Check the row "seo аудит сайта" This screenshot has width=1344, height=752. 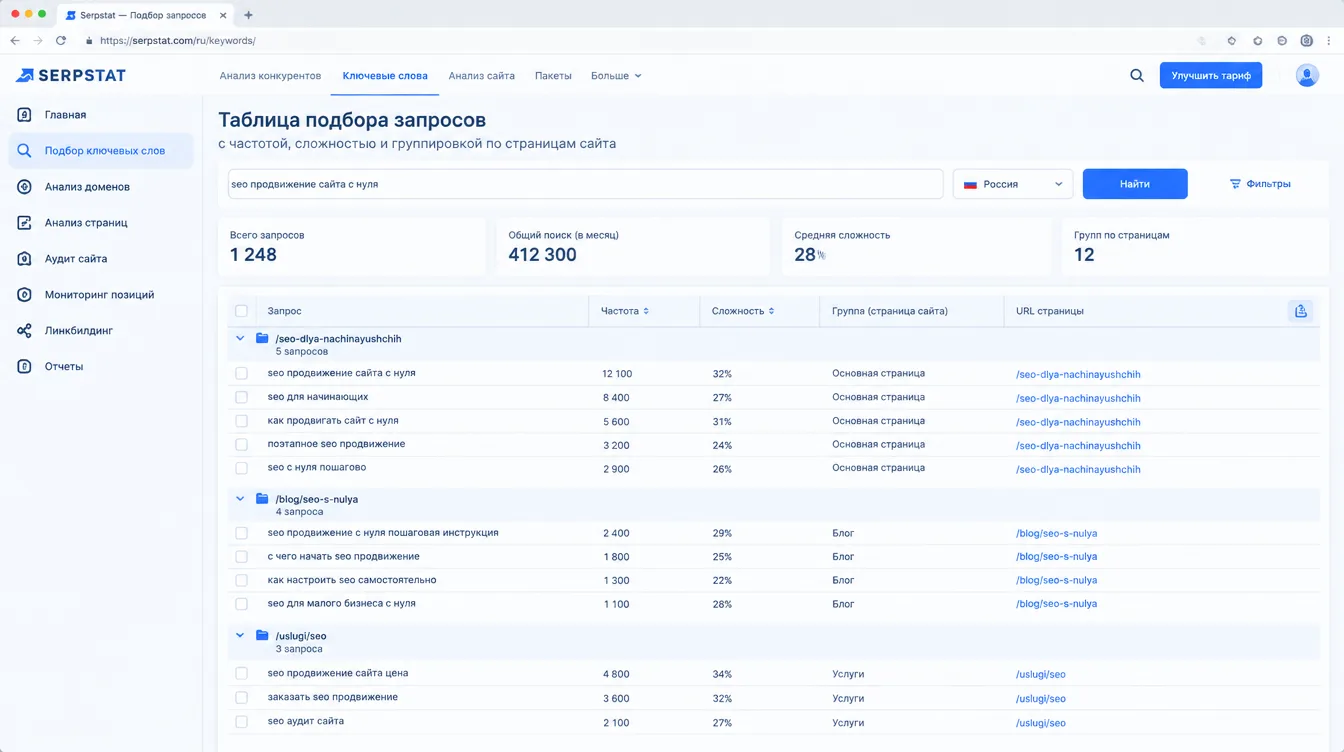pyautogui.click(x=241, y=722)
